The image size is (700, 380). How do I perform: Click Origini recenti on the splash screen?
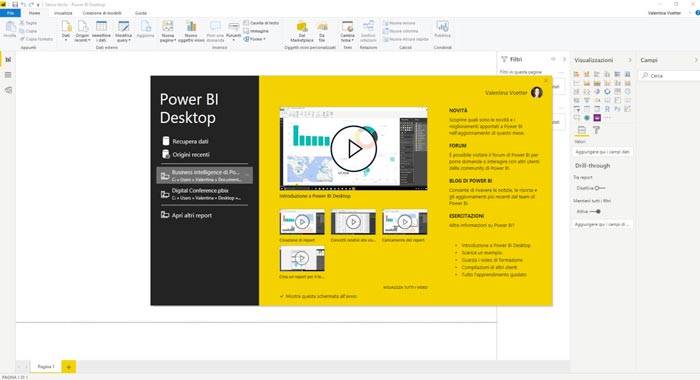[186, 155]
